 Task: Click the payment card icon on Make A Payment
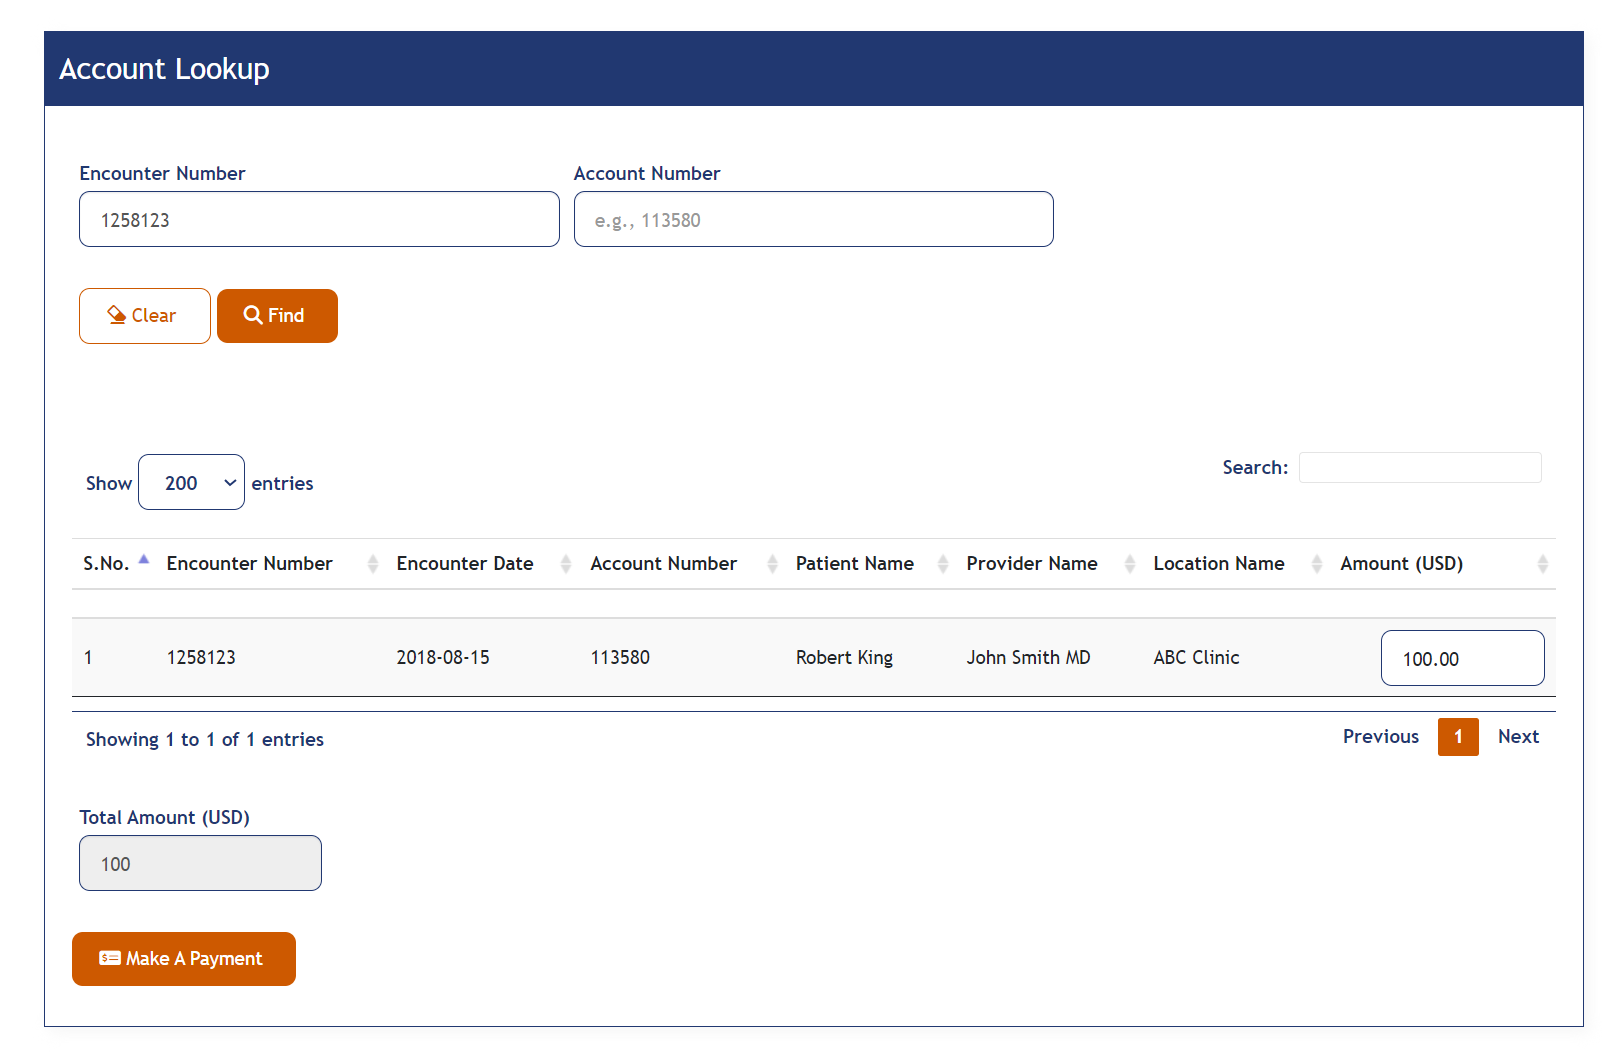[111, 958]
